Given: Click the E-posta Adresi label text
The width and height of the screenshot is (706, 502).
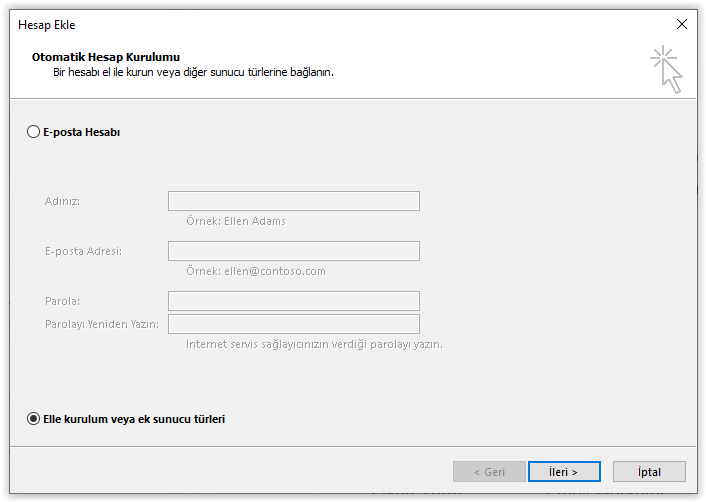Looking at the screenshot, I should point(83,251).
